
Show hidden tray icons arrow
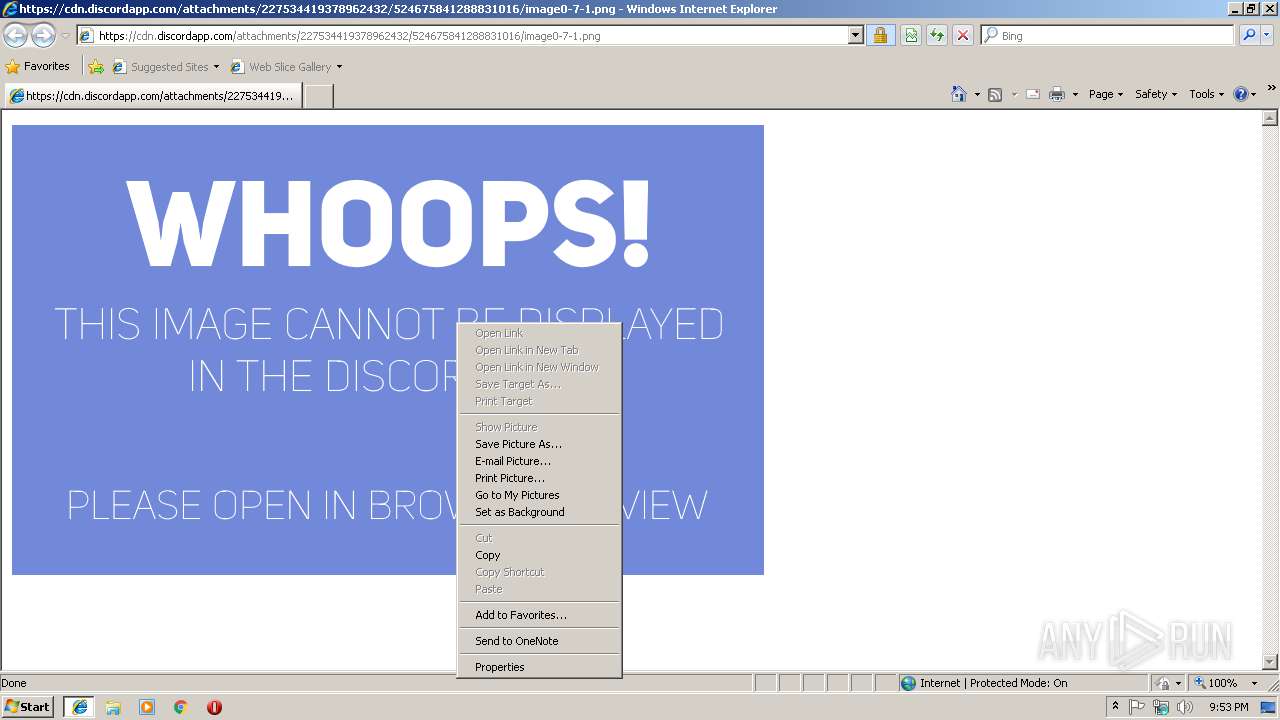(x=1115, y=706)
